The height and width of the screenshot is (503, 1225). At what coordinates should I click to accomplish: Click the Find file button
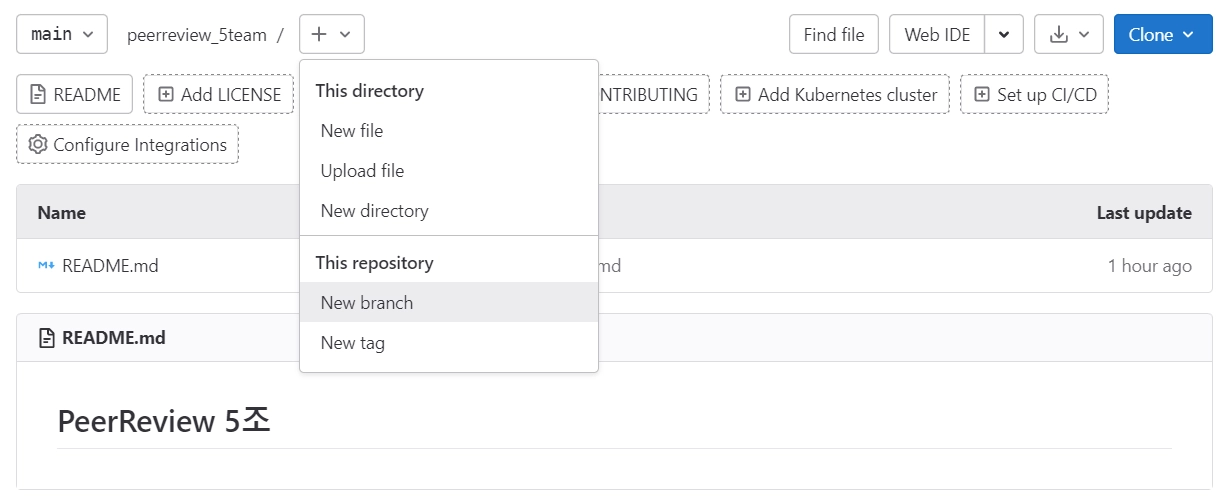pos(833,35)
